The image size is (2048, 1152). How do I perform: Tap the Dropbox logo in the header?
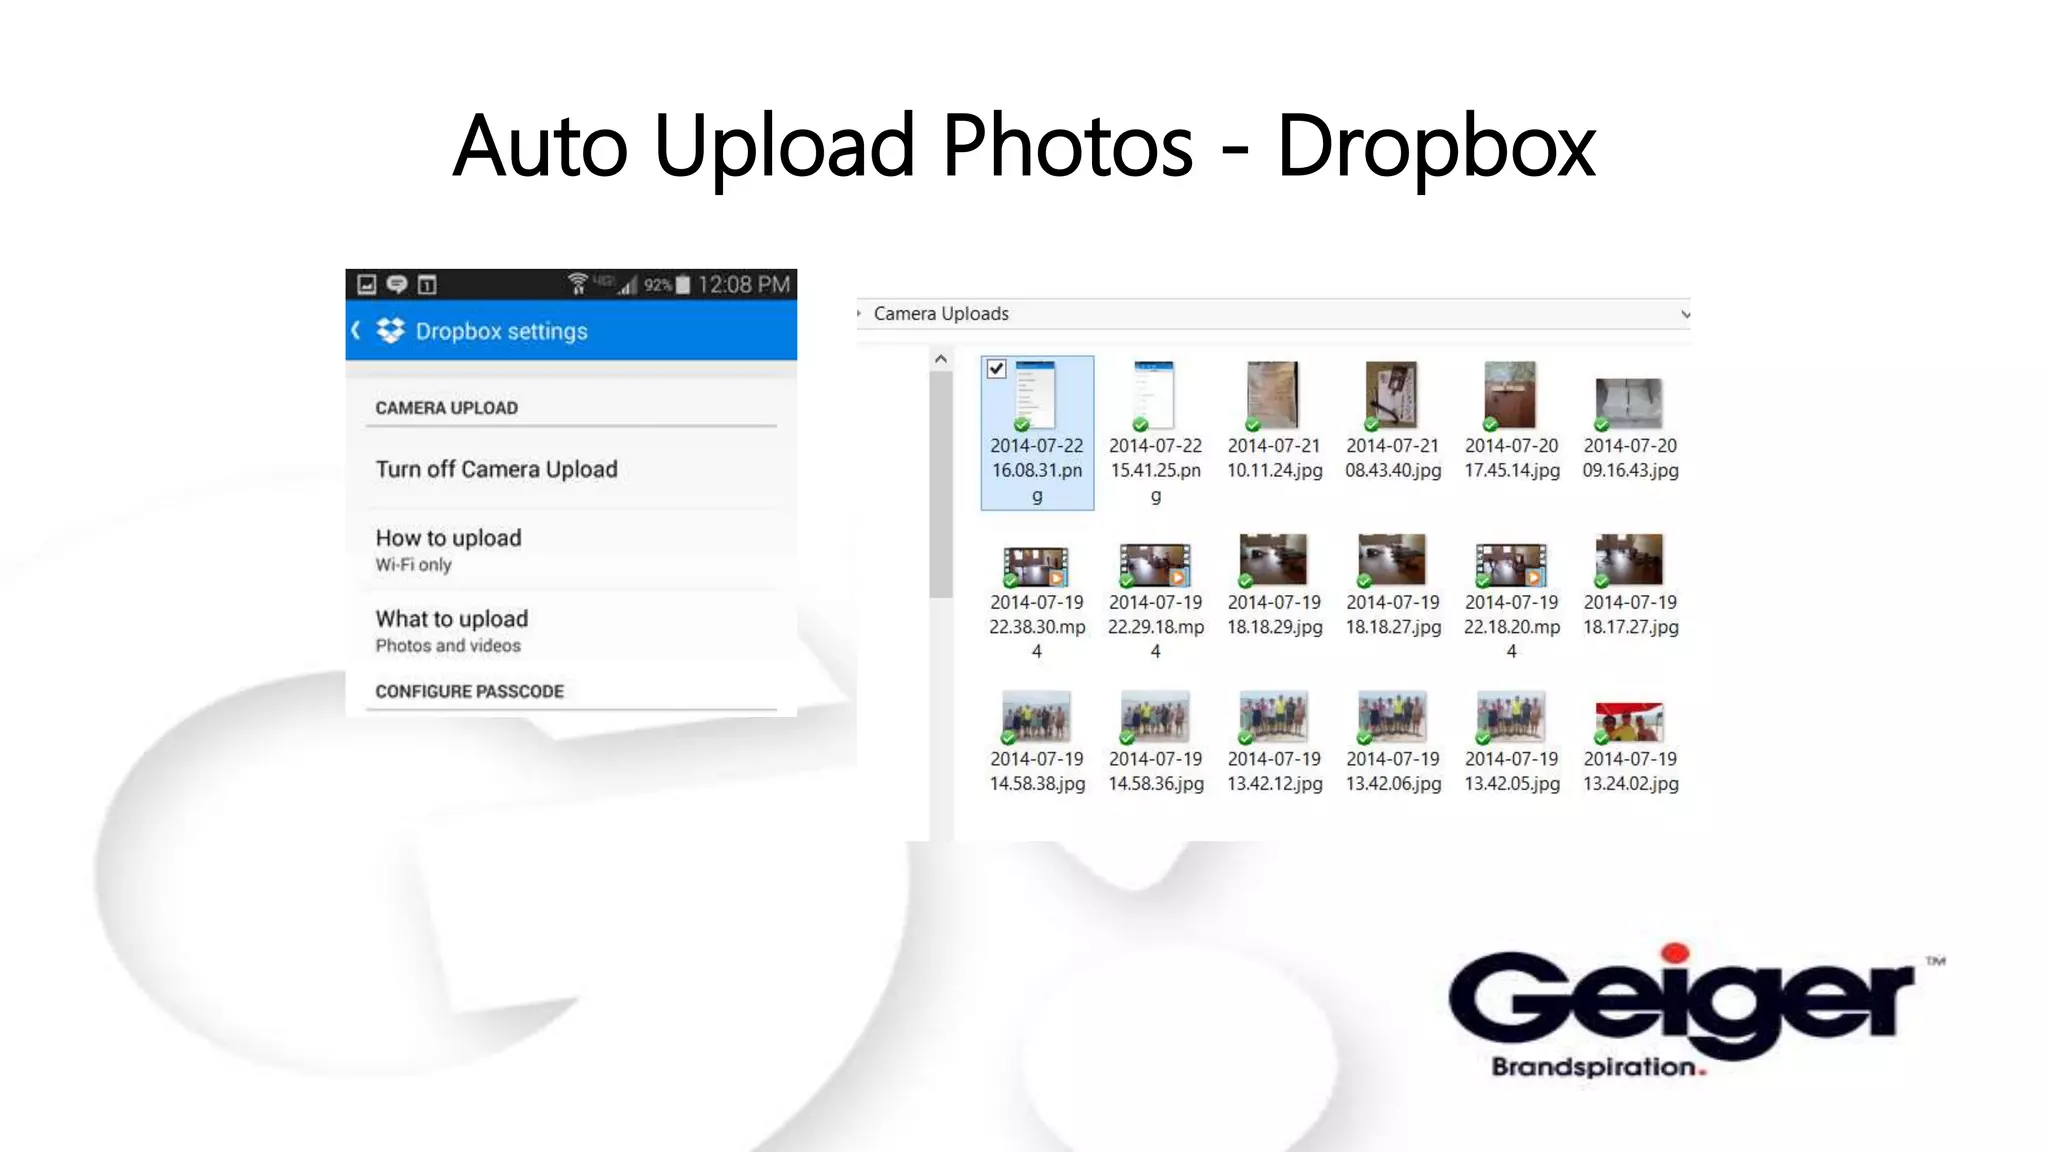tap(391, 330)
